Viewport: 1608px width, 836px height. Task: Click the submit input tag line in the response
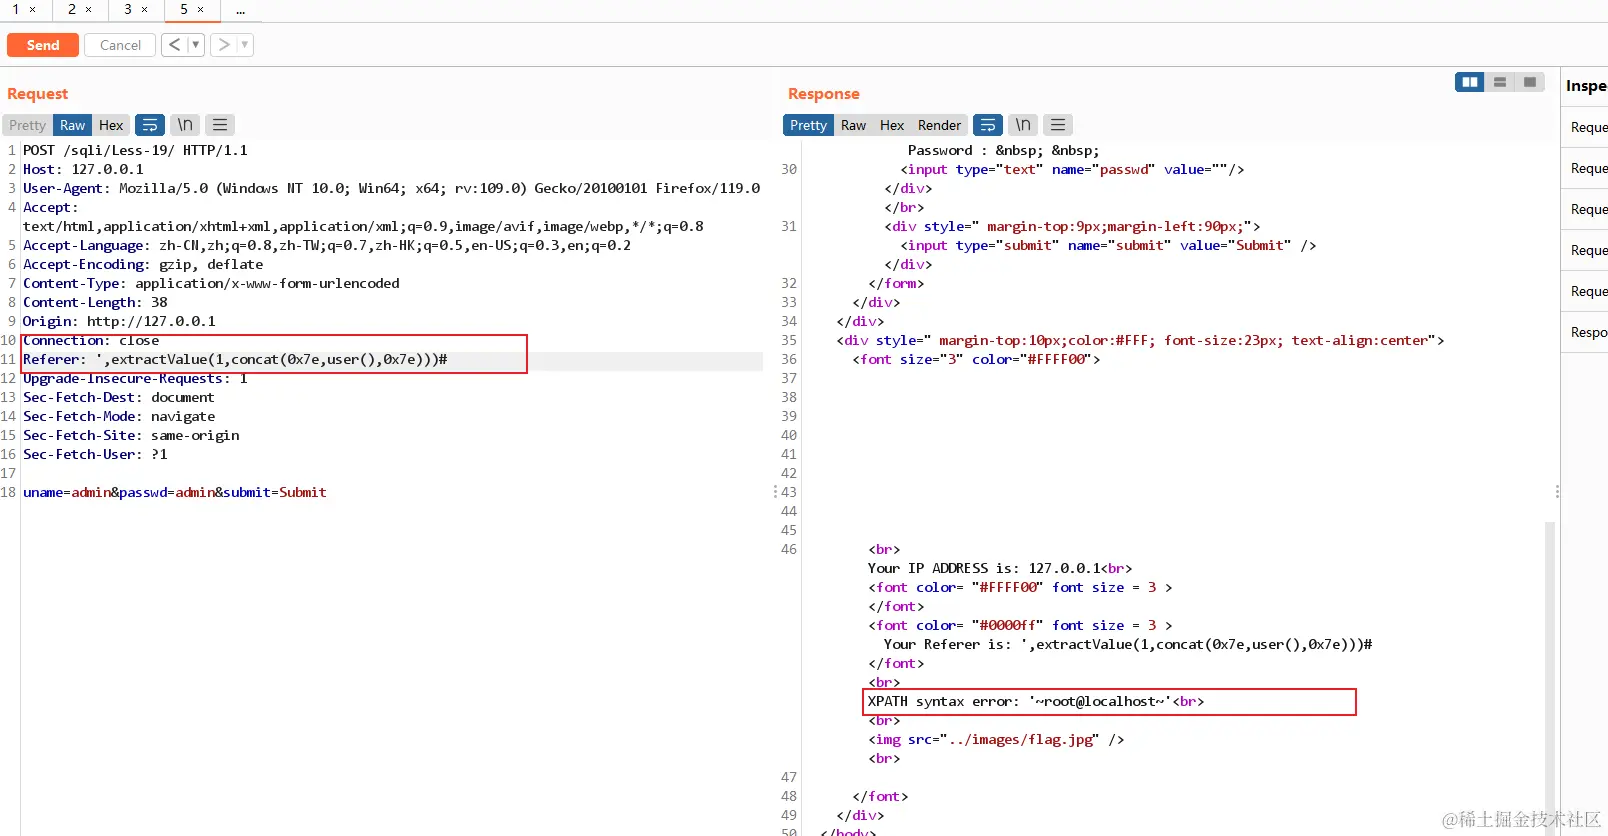point(1108,245)
